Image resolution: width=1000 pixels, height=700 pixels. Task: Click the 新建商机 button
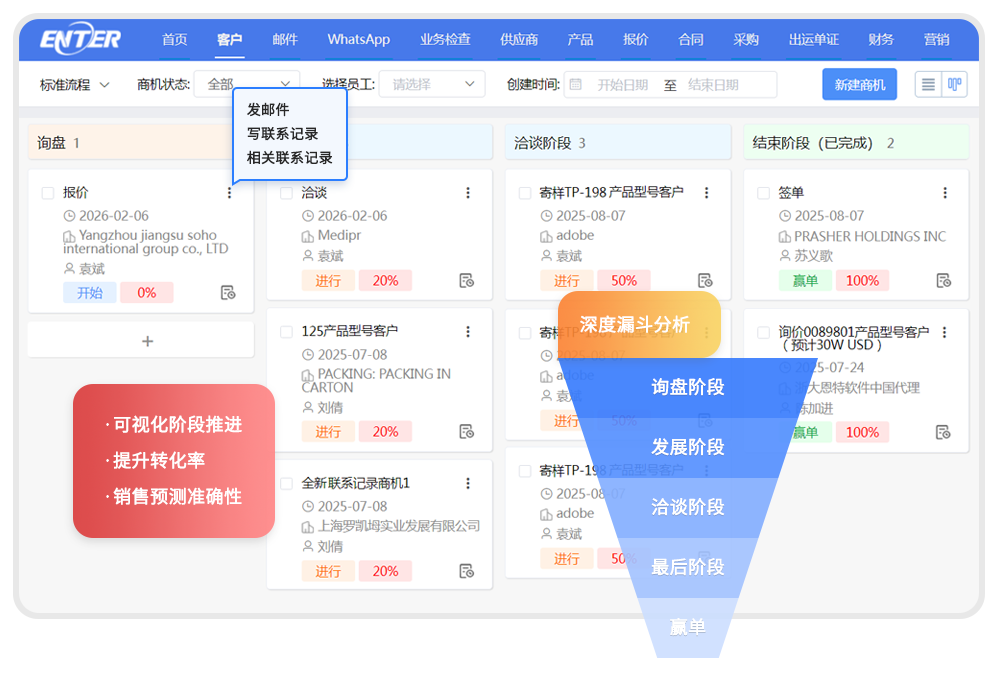click(860, 84)
